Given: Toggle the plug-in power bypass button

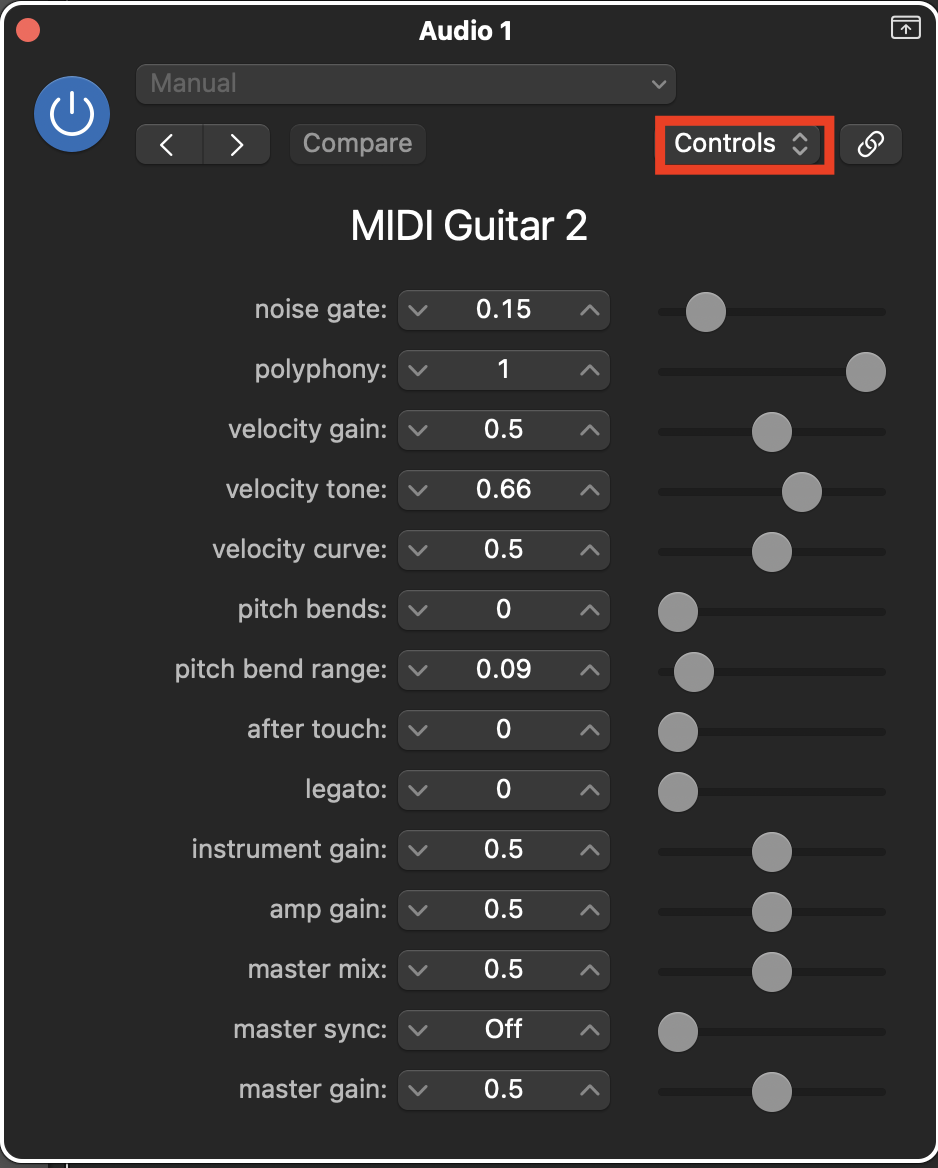Looking at the screenshot, I should point(72,115).
